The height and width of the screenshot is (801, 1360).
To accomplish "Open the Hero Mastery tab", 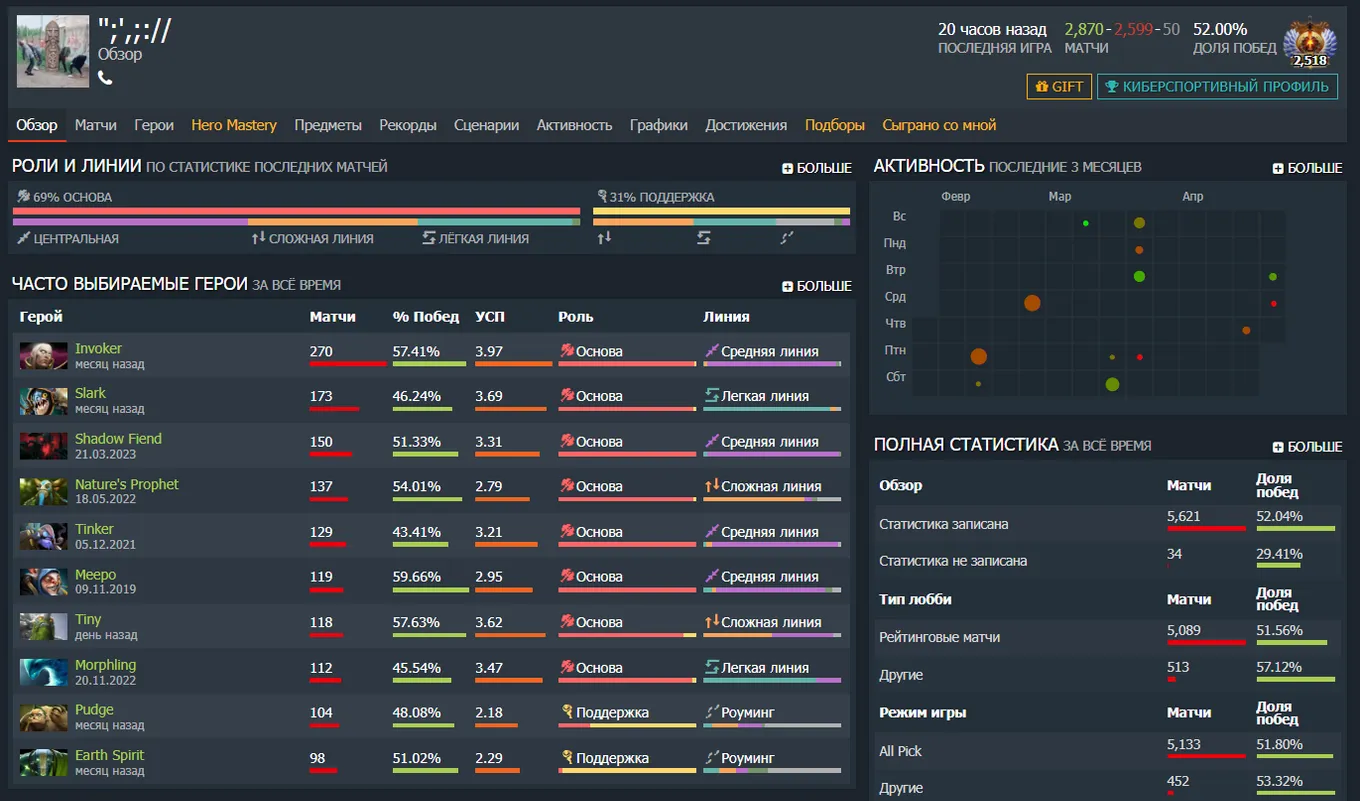I will pos(234,125).
